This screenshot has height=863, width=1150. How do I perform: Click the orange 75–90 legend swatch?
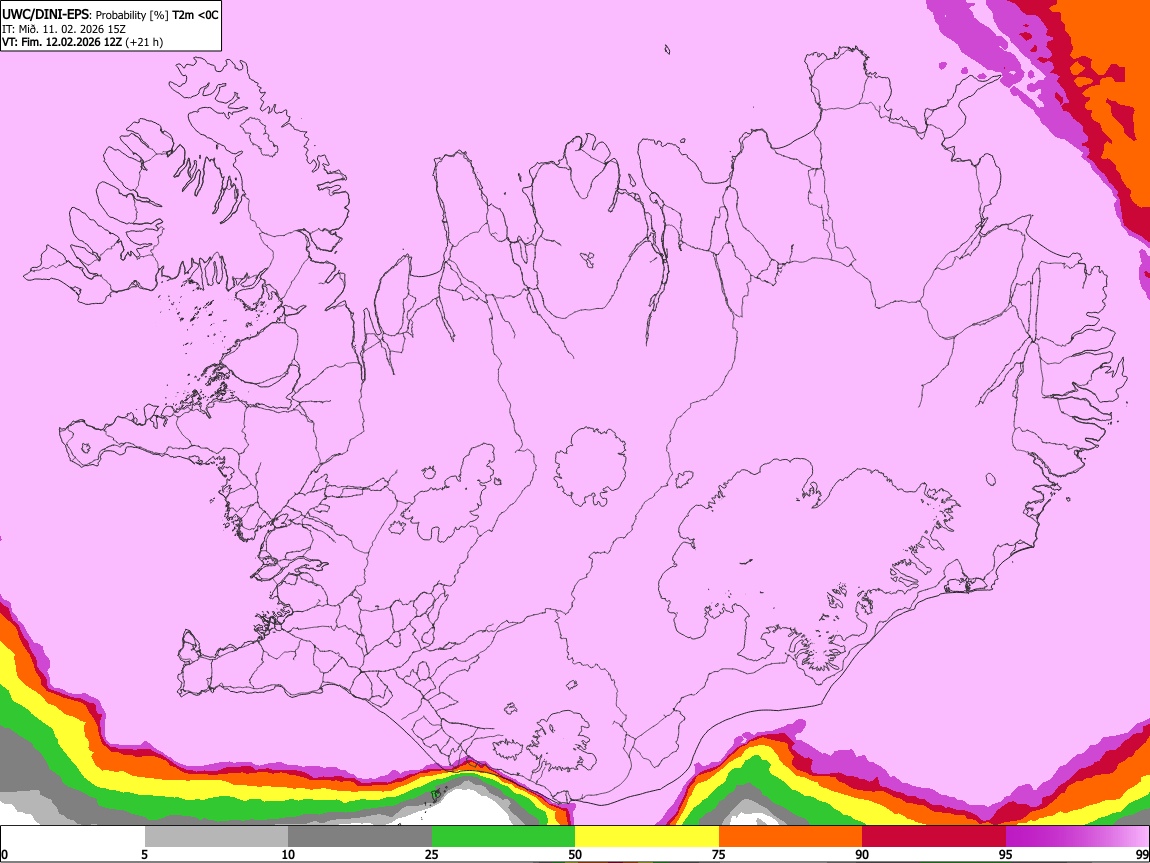tap(791, 836)
